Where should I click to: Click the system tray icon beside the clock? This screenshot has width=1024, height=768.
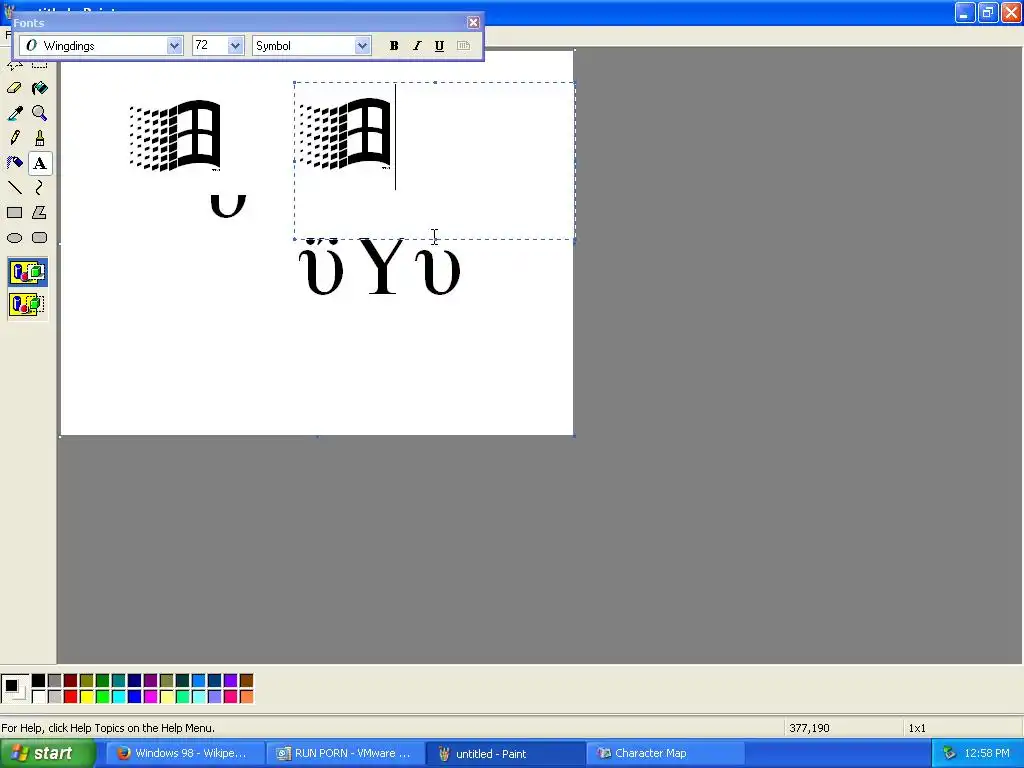(949, 754)
